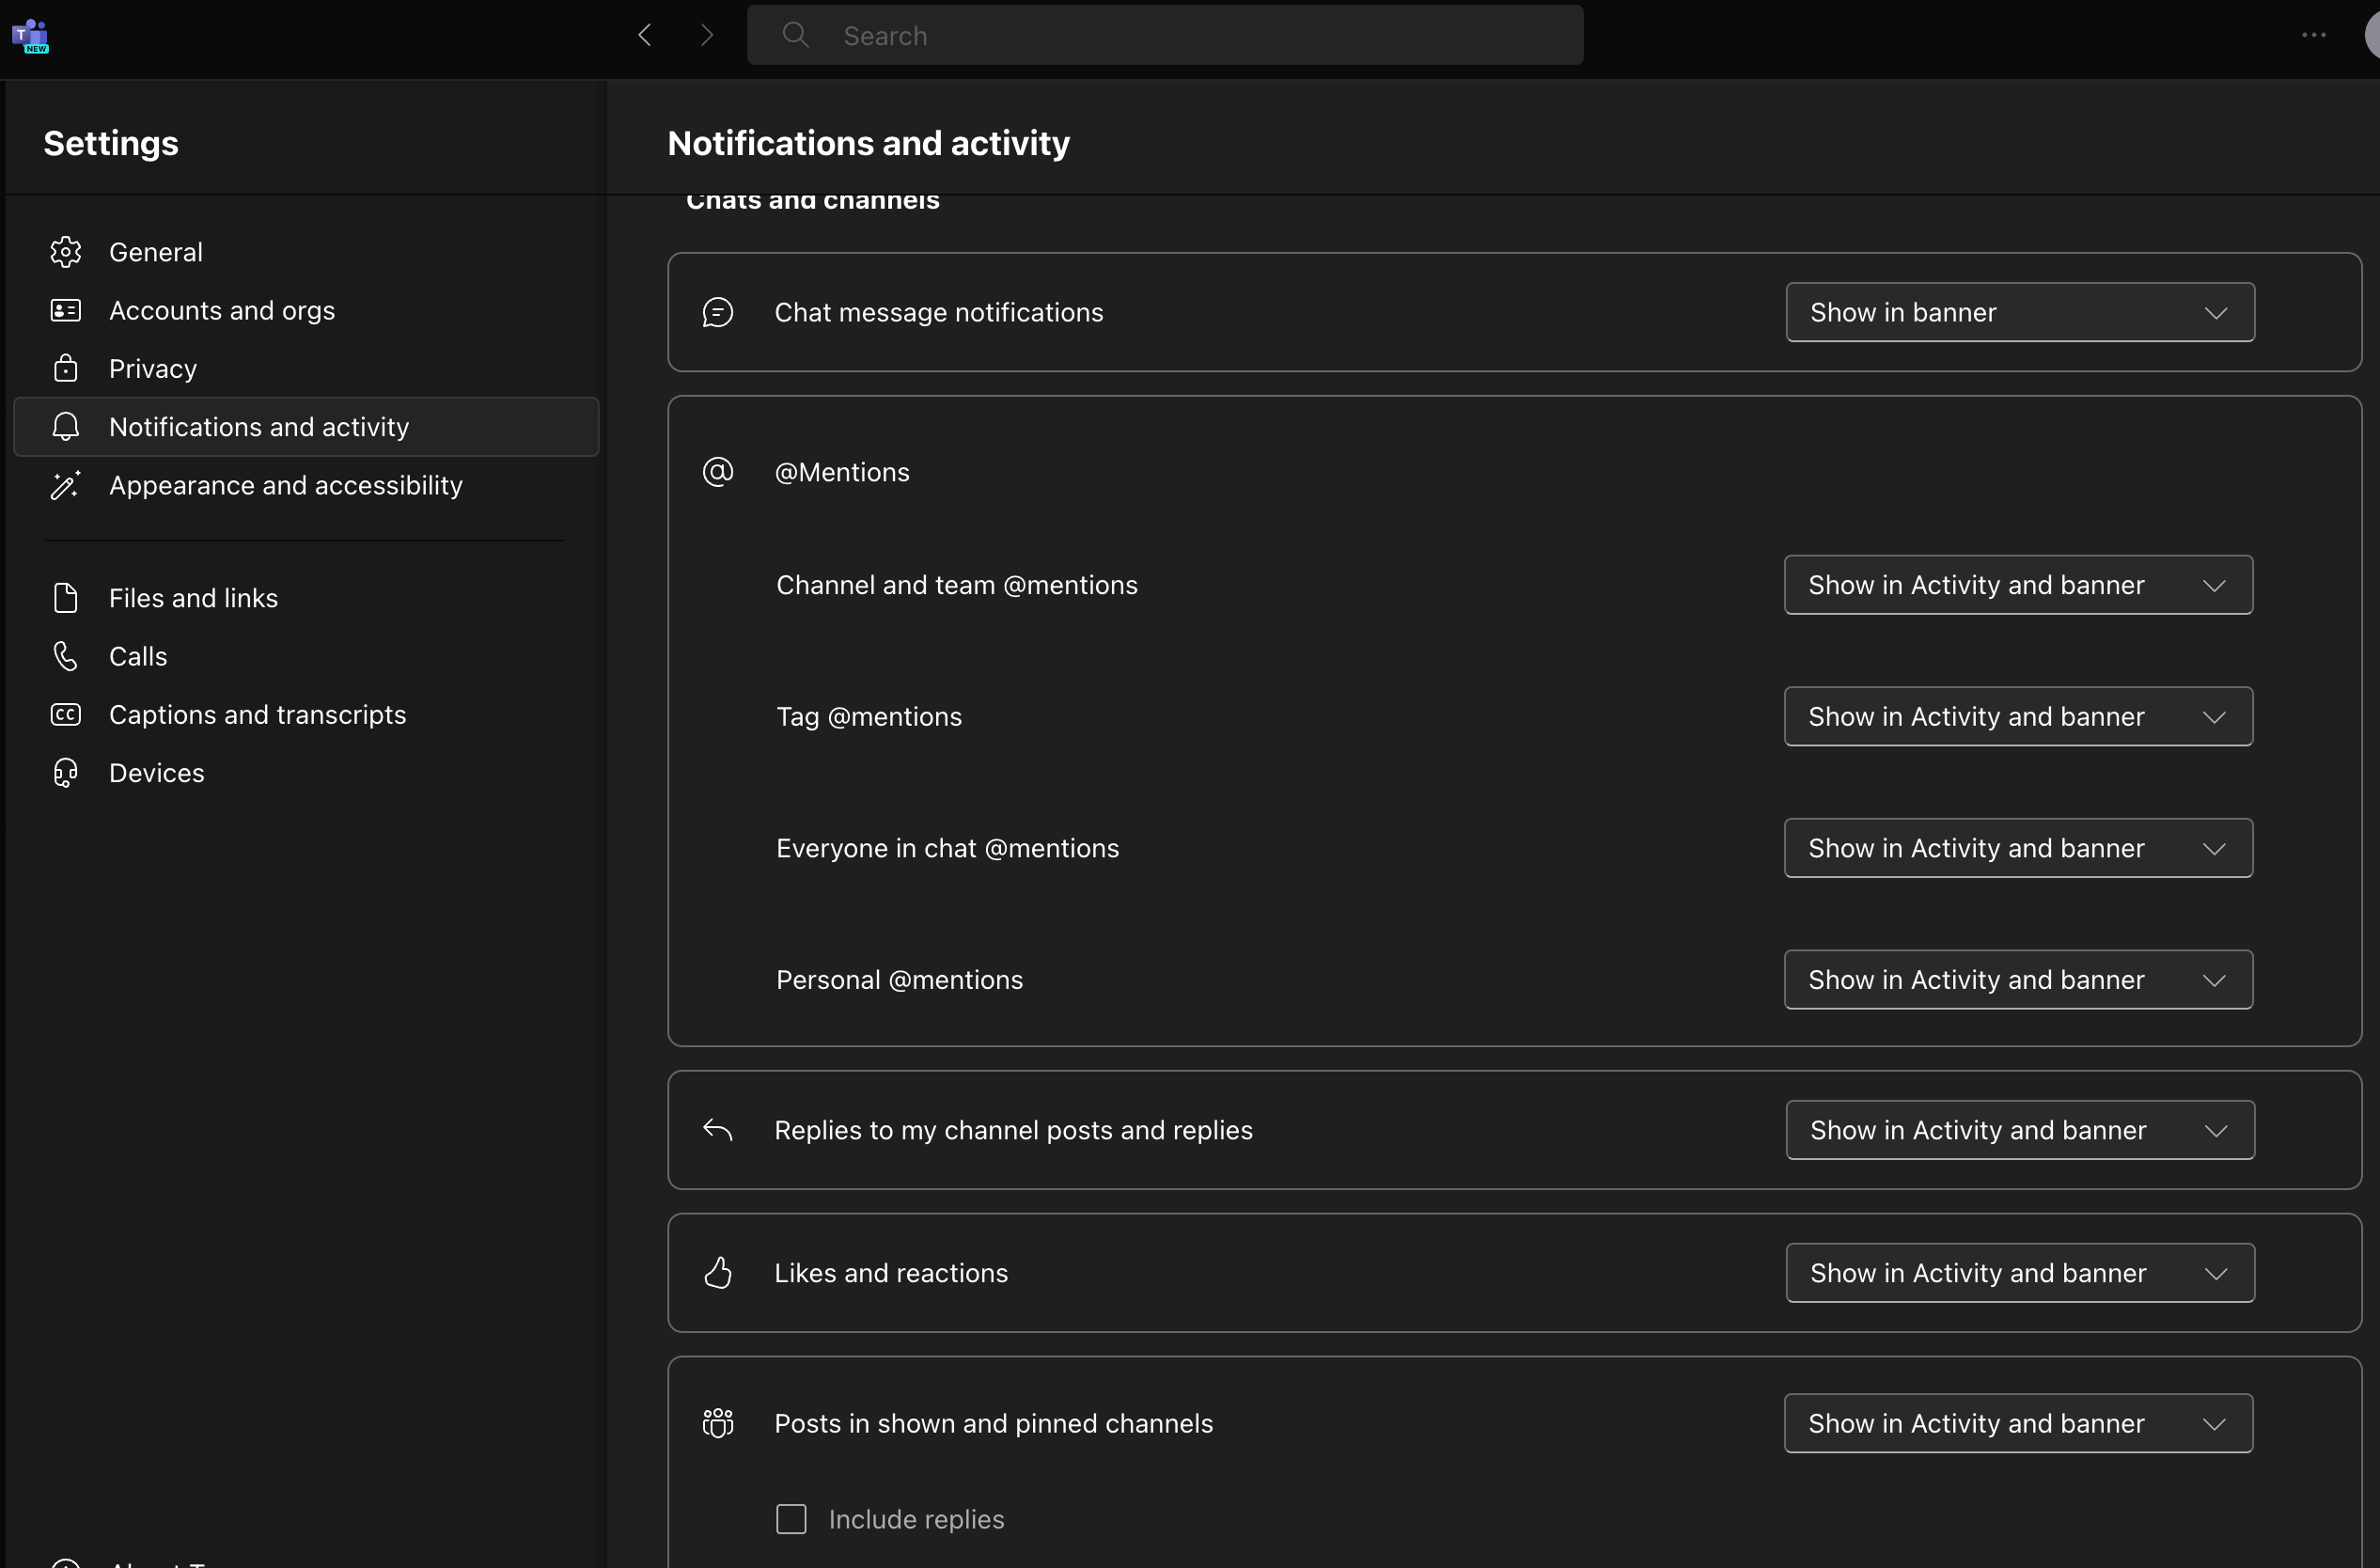2380x1568 pixels.
Task: Open Chat message notifications dropdown
Action: 2019,313
